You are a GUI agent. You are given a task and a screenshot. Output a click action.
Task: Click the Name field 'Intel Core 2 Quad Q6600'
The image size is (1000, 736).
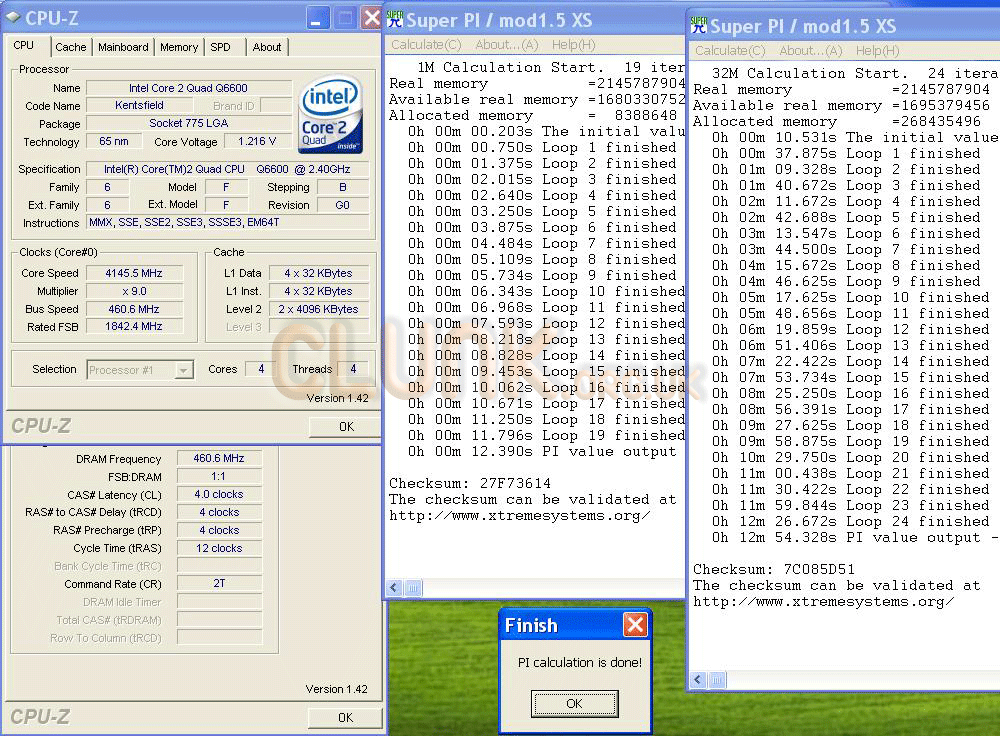(189, 88)
